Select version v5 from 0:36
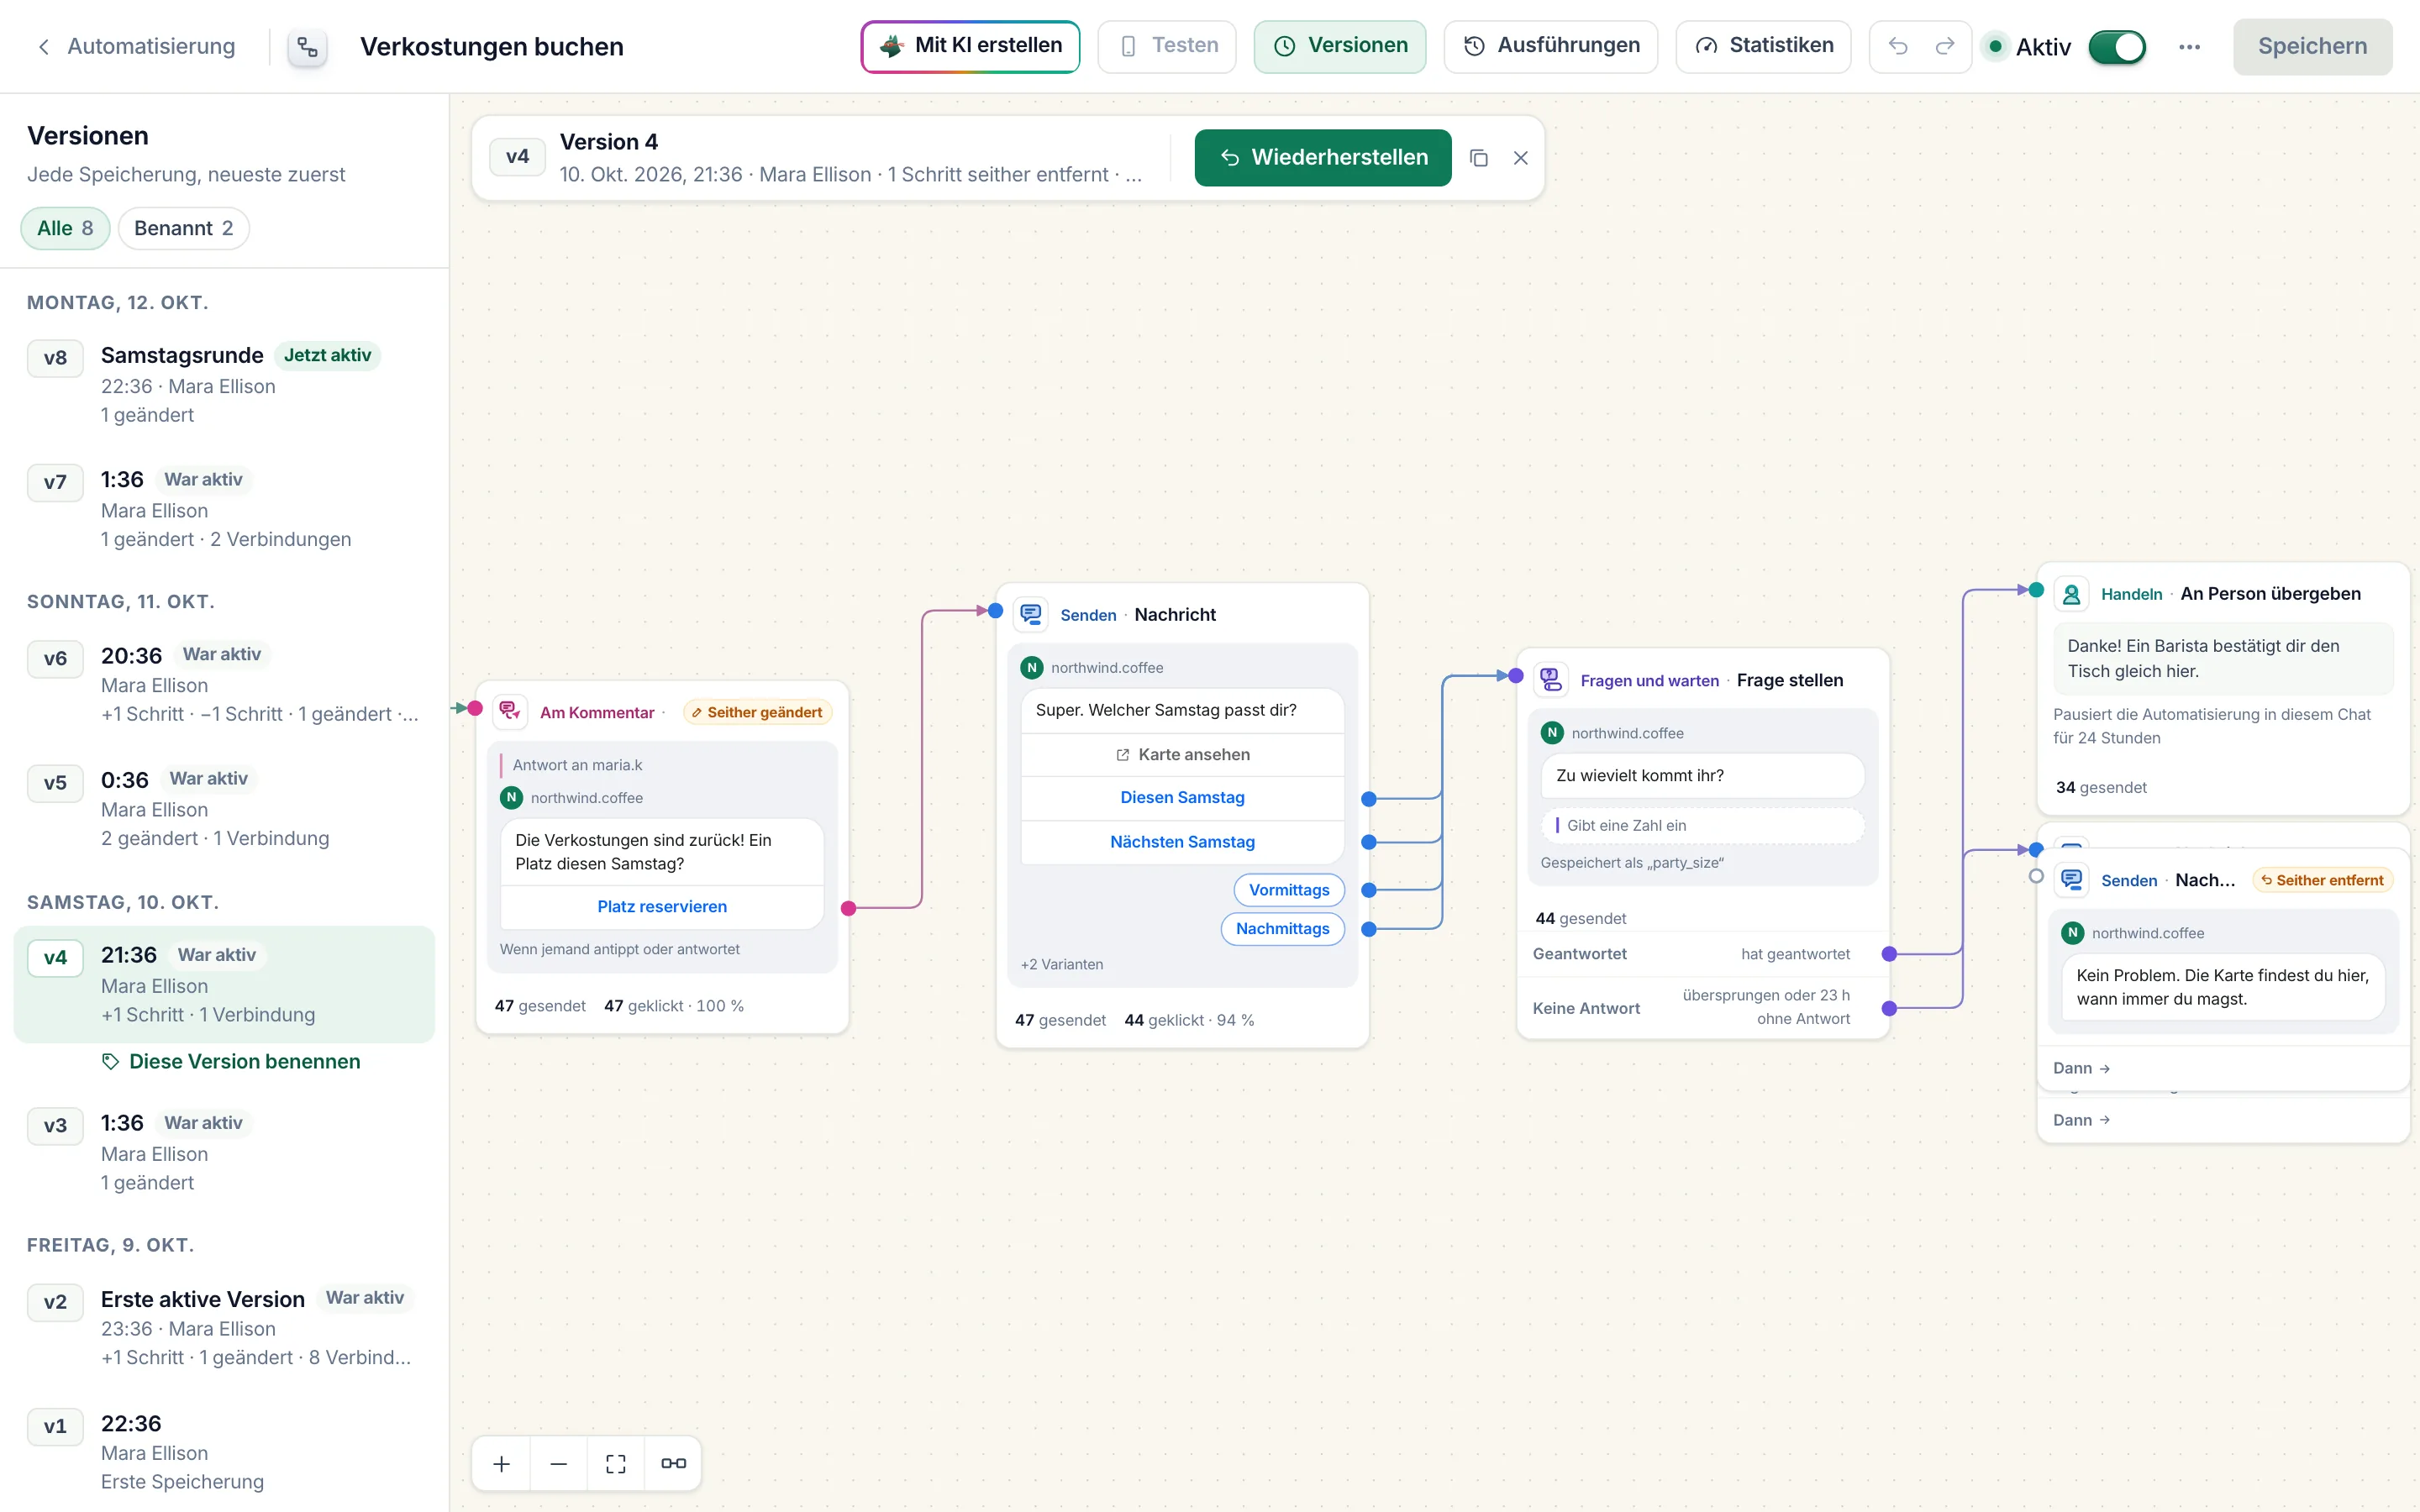This screenshot has width=2420, height=1512. [224, 808]
